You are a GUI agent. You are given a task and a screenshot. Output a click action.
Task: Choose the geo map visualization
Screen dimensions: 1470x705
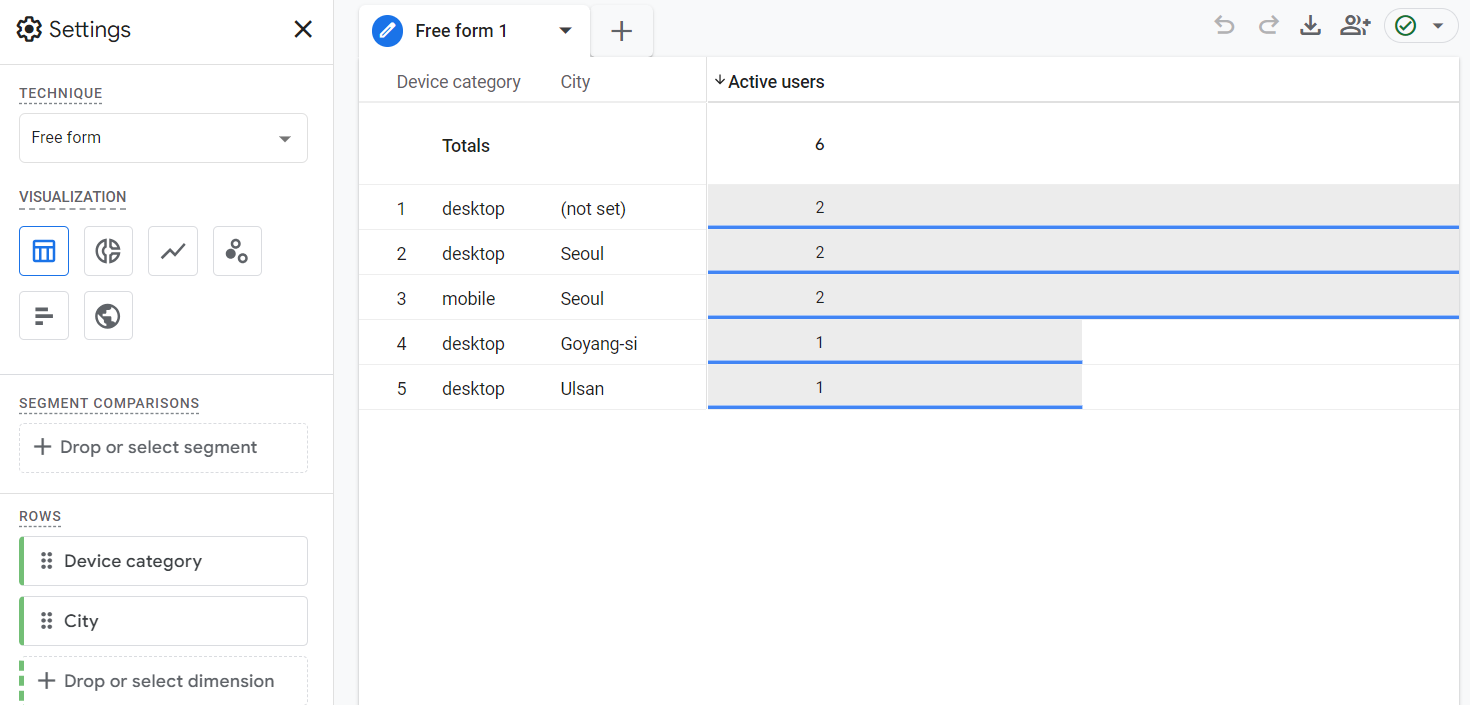click(108, 316)
